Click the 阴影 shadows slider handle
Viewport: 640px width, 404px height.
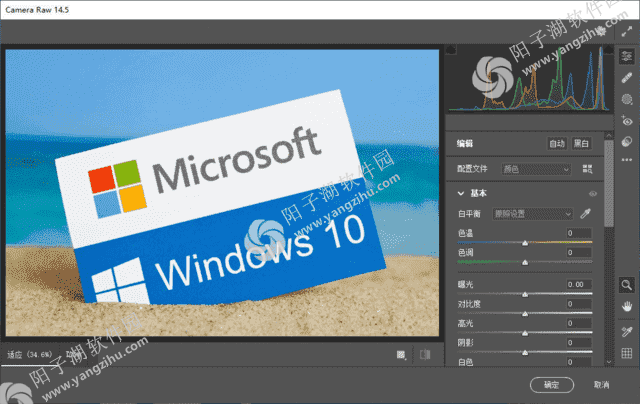coord(525,353)
